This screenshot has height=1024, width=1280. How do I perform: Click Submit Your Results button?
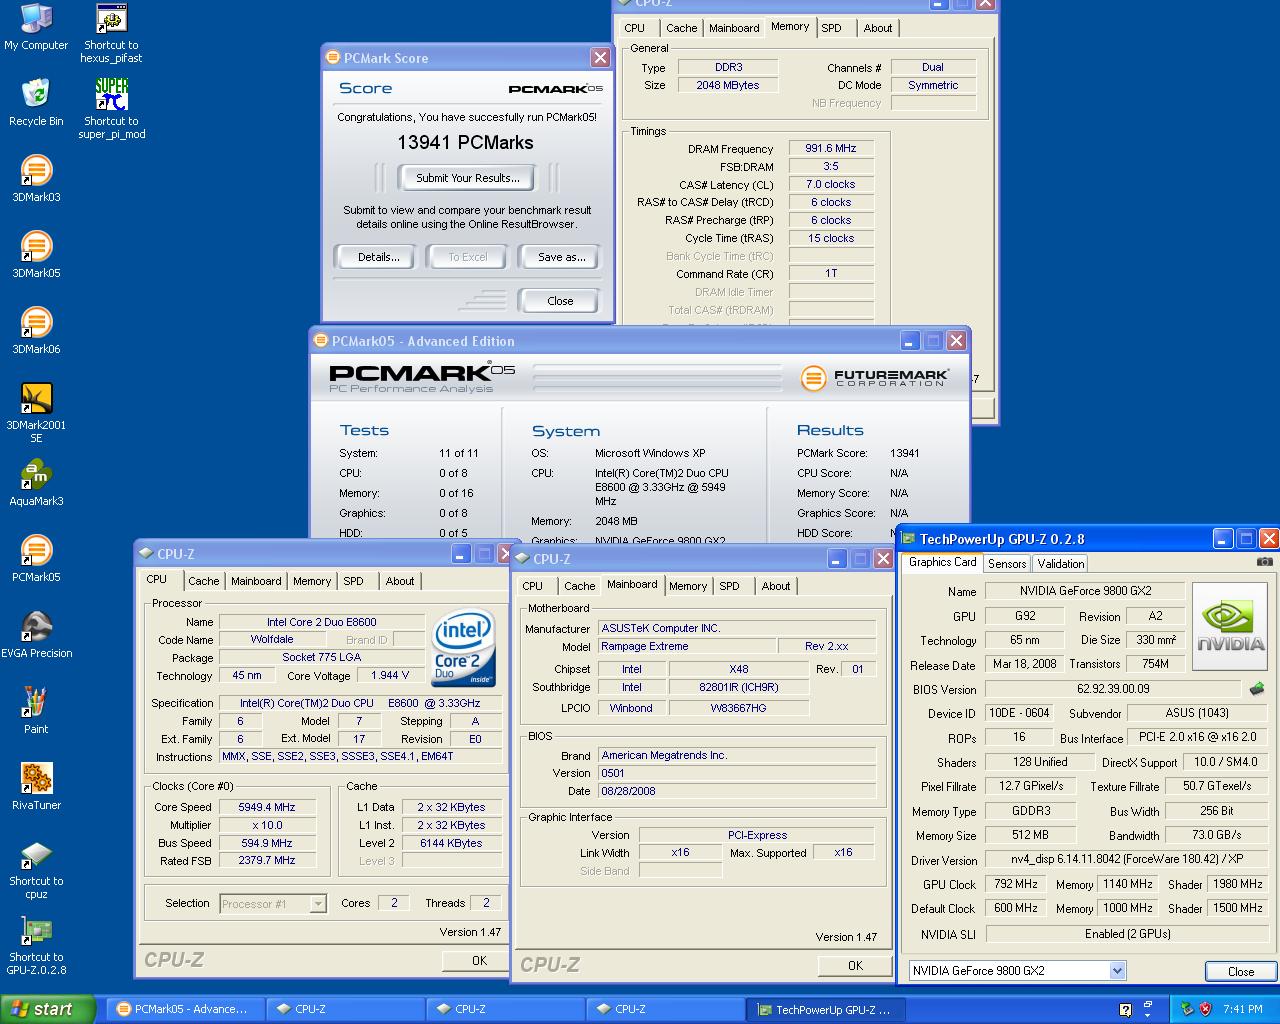468,178
